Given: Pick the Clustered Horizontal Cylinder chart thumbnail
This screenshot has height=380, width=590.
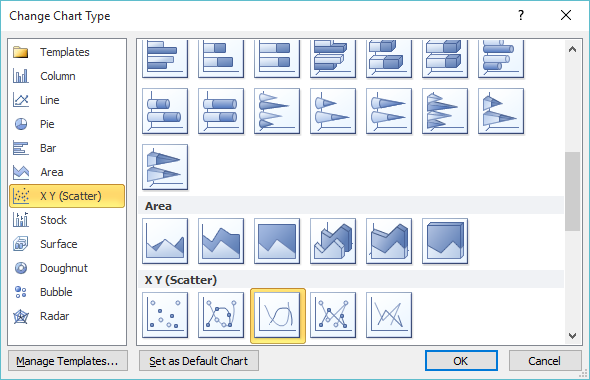Looking at the screenshot, I should 501,59.
